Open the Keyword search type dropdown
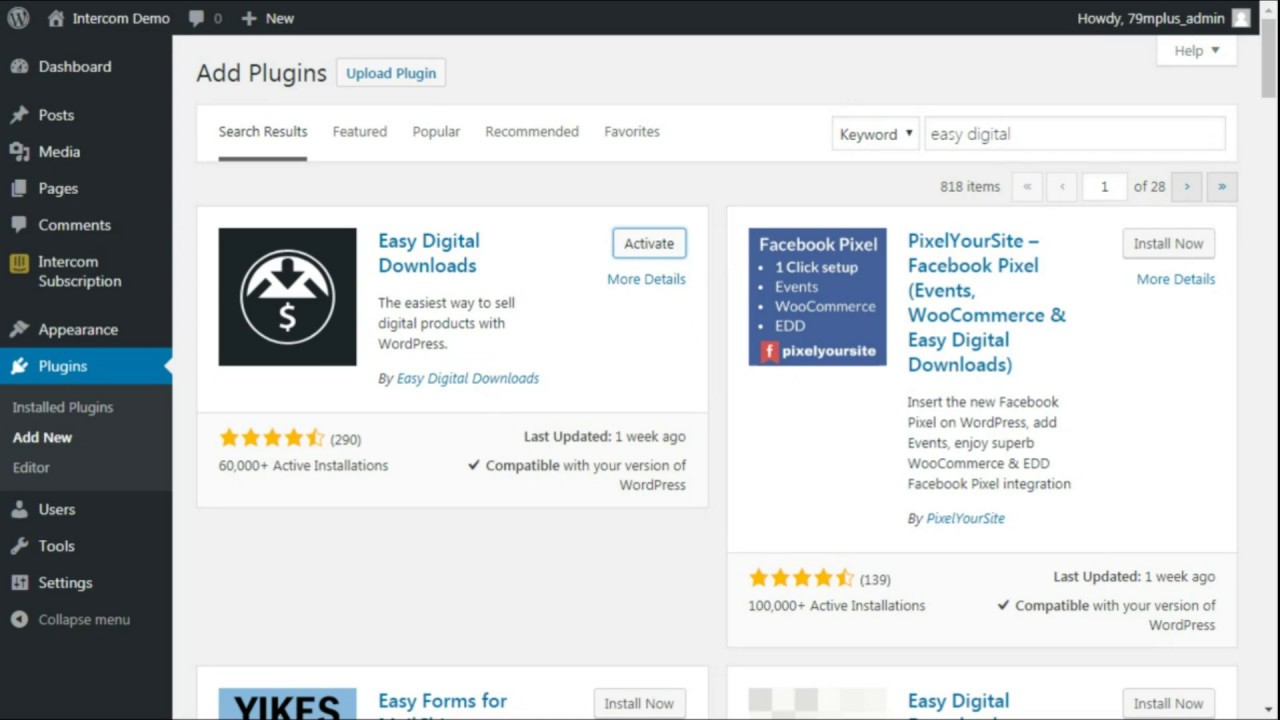The height and width of the screenshot is (720, 1280). coord(875,134)
